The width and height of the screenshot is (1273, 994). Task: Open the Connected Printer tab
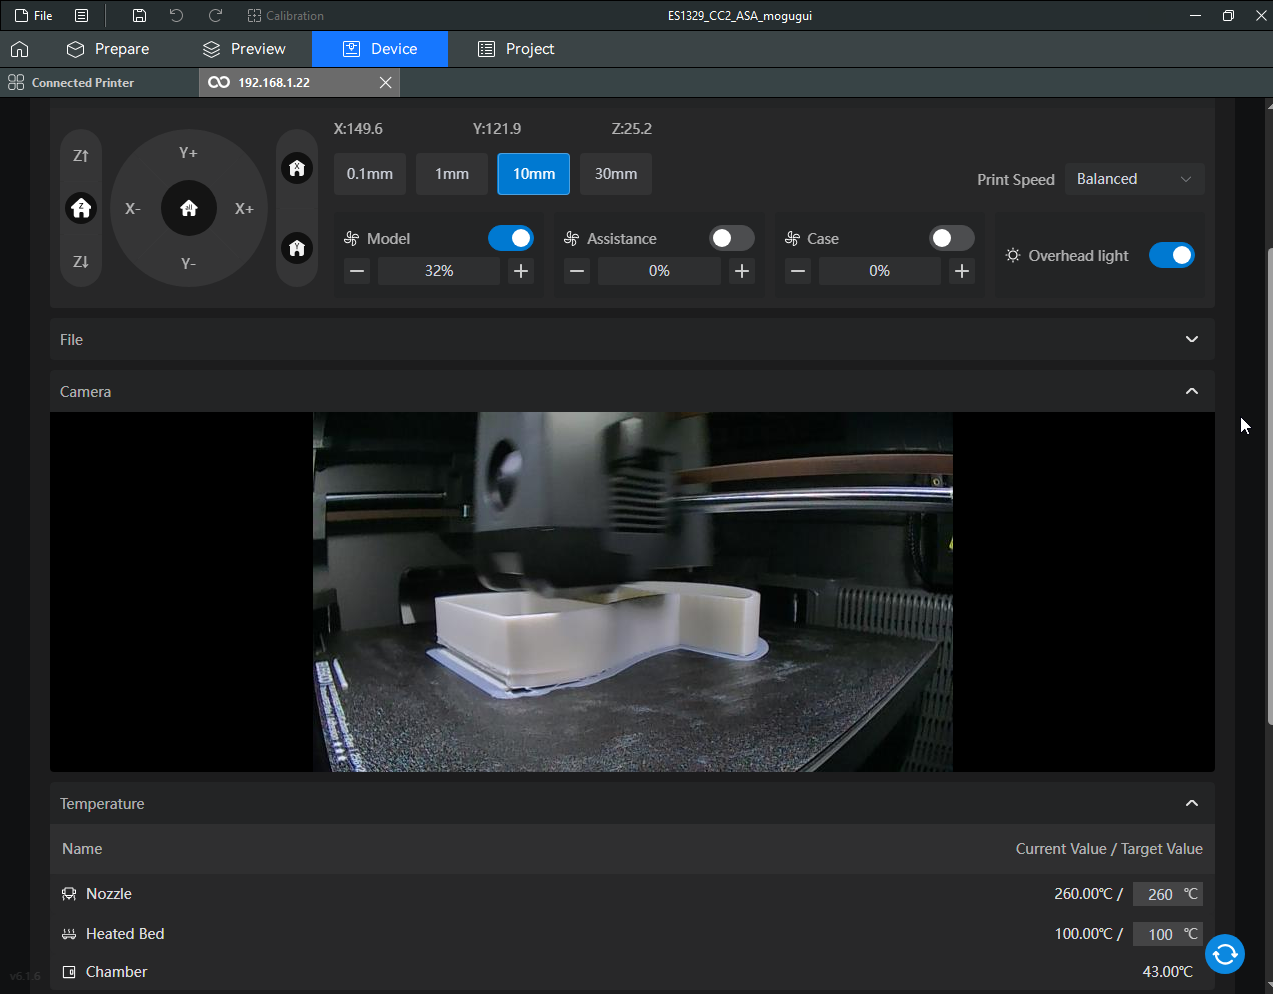[x=83, y=83]
